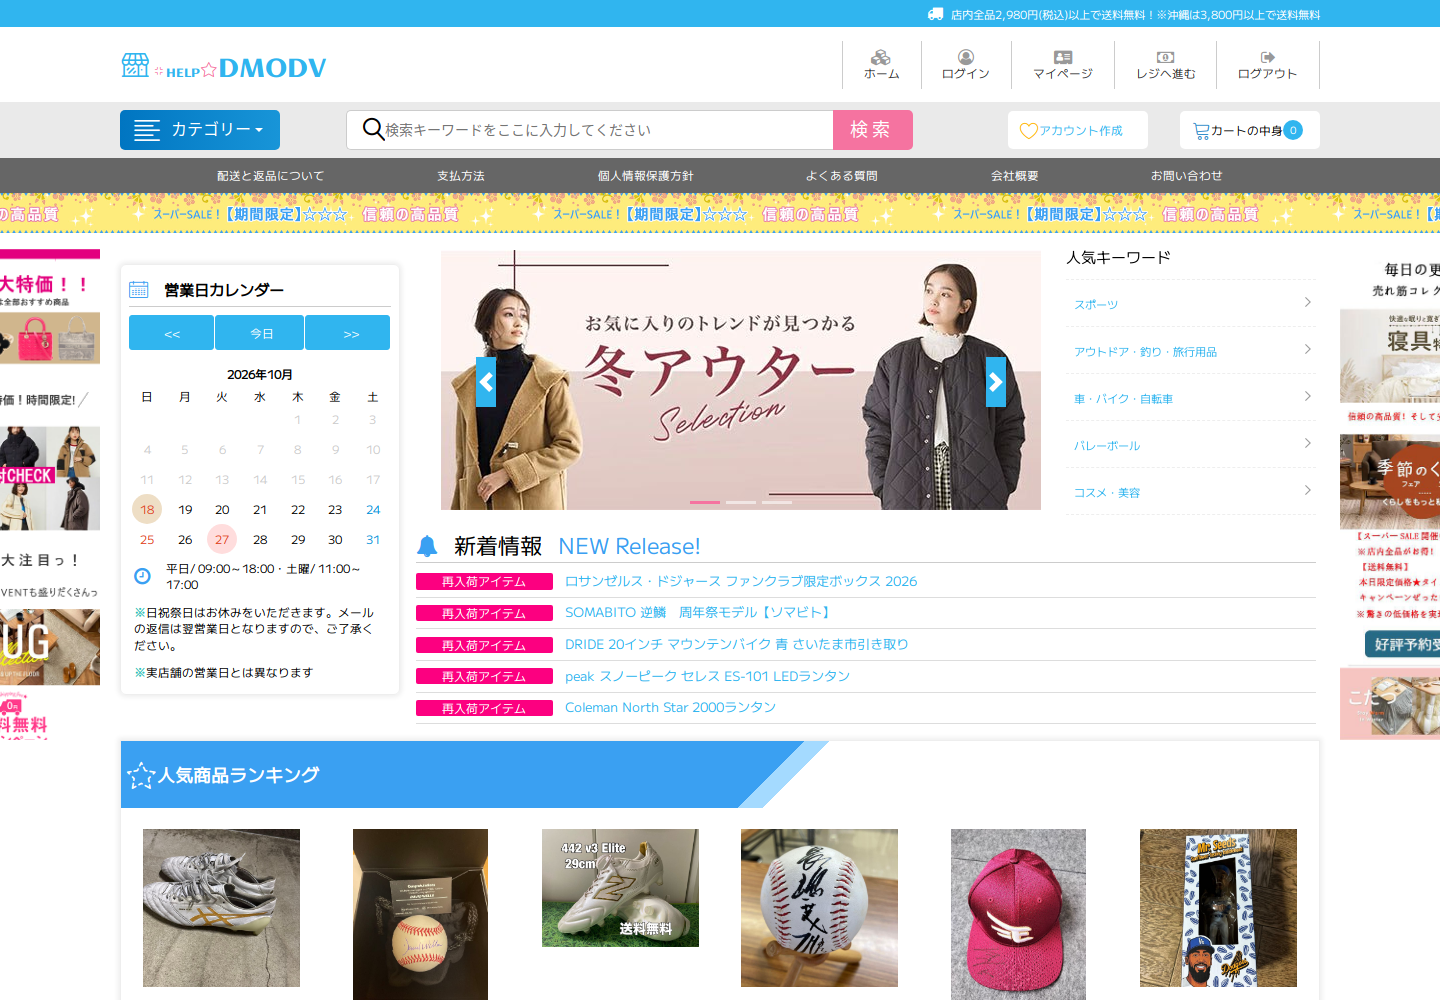Show next banner slide arrow
Image resolution: width=1440 pixels, height=1000 pixels.
click(x=996, y=382)
